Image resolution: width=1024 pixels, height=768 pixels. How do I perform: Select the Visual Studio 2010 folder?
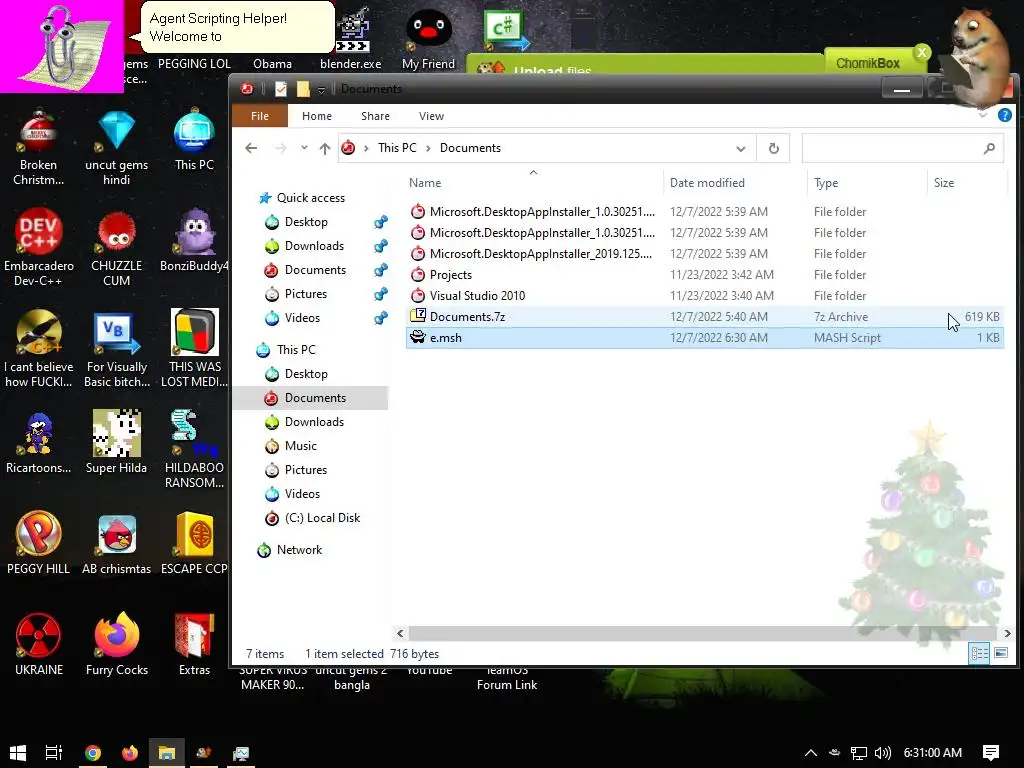pos(705,296)
